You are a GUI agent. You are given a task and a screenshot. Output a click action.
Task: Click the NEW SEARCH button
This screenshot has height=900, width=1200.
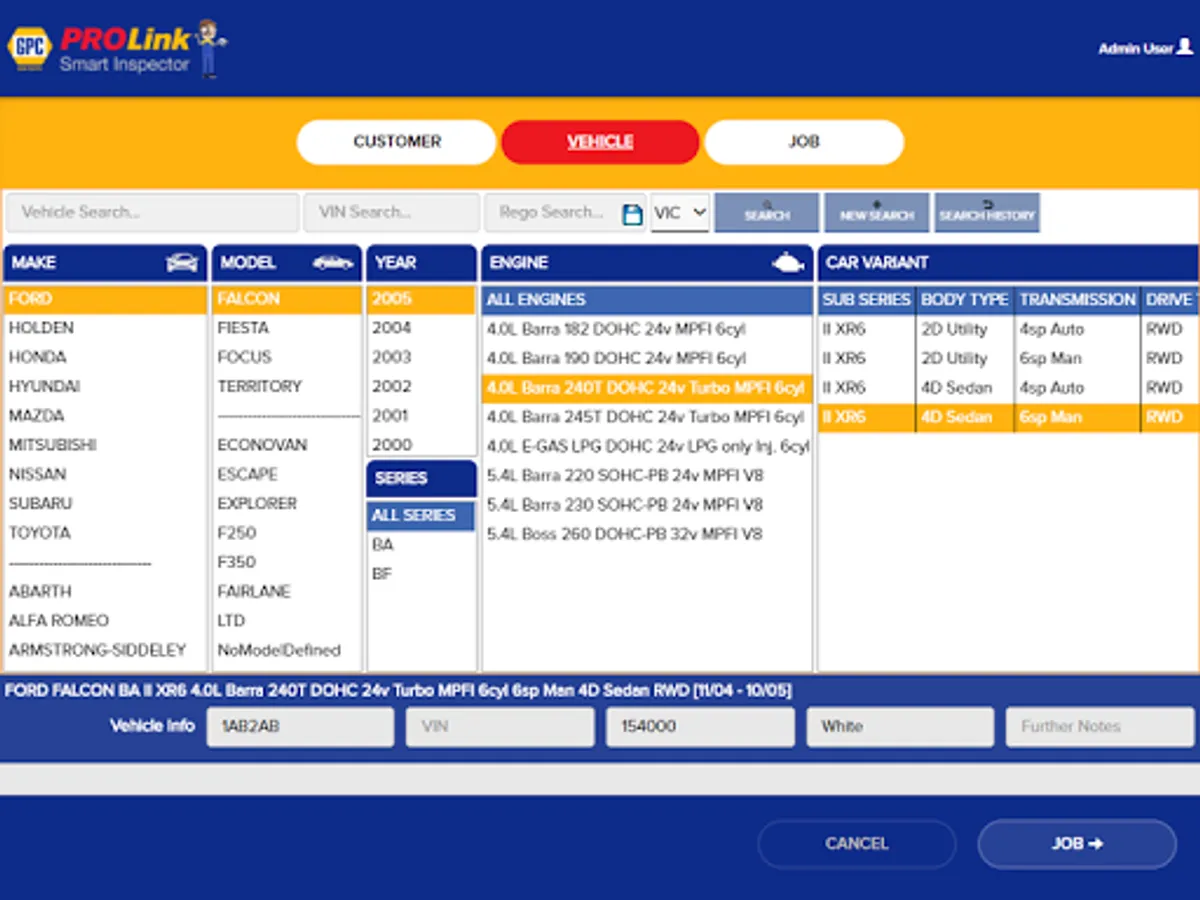pos(877,213)
